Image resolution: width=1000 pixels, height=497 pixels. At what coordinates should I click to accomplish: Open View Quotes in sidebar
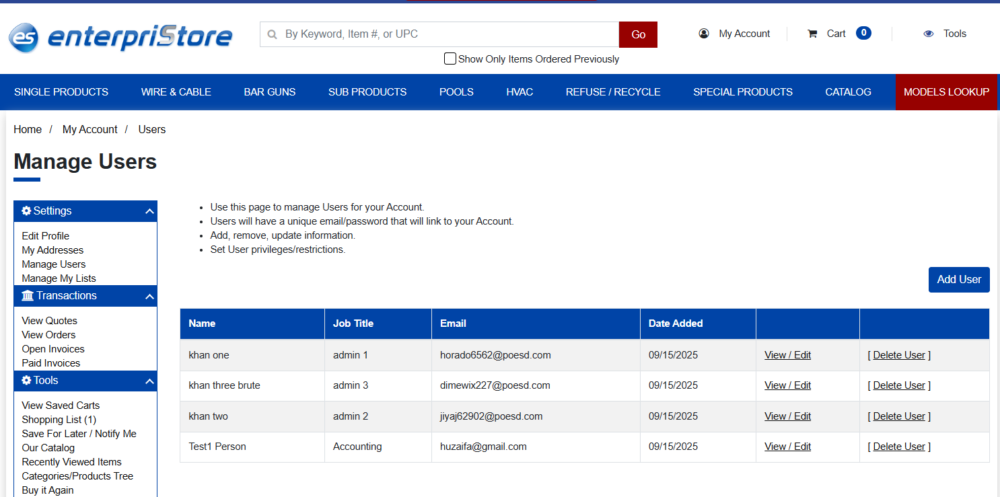click(x=49, y=321)
